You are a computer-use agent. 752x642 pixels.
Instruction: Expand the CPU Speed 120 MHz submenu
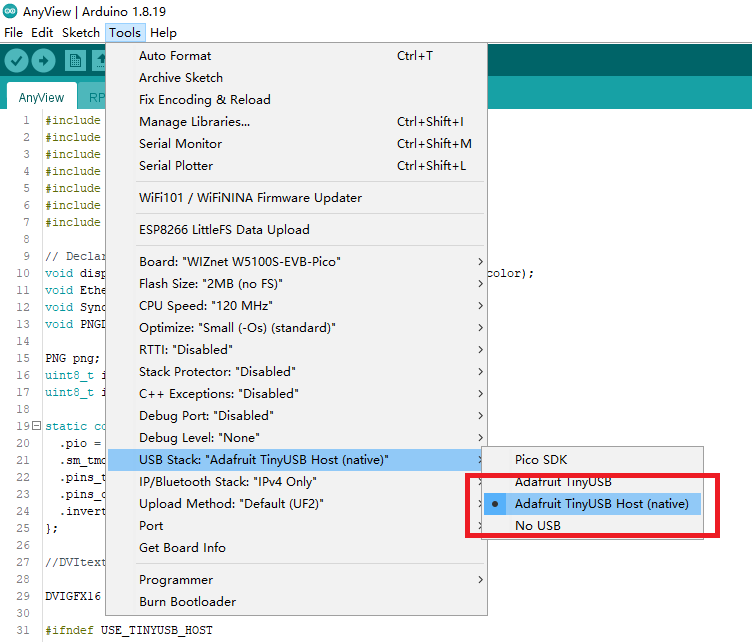coord(296,306)
